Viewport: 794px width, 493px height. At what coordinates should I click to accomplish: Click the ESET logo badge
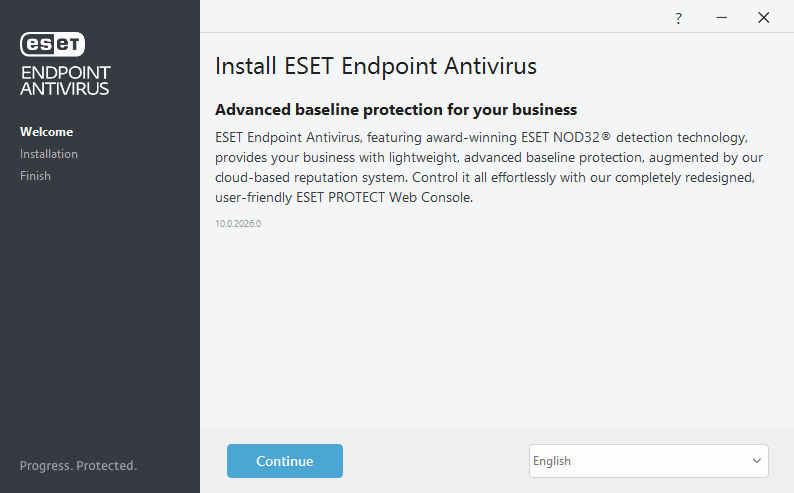[x=52, y=44]
